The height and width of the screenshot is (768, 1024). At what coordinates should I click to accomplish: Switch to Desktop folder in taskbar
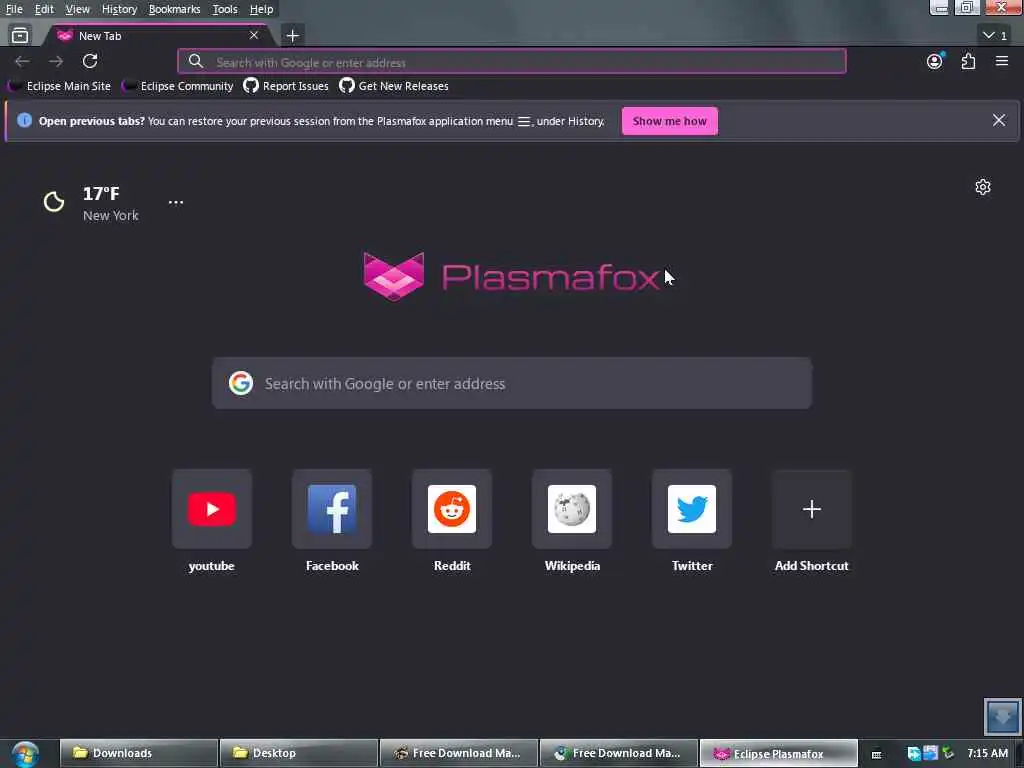299,753
